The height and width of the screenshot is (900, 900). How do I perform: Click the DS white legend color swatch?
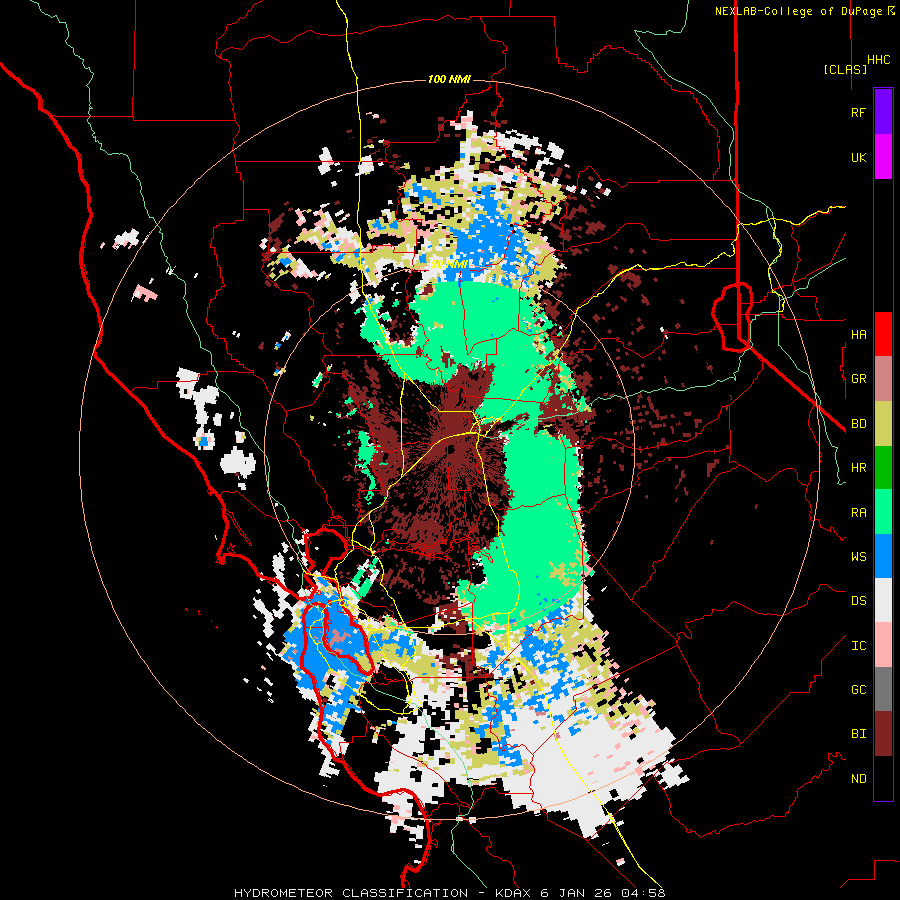coord(883,600)
